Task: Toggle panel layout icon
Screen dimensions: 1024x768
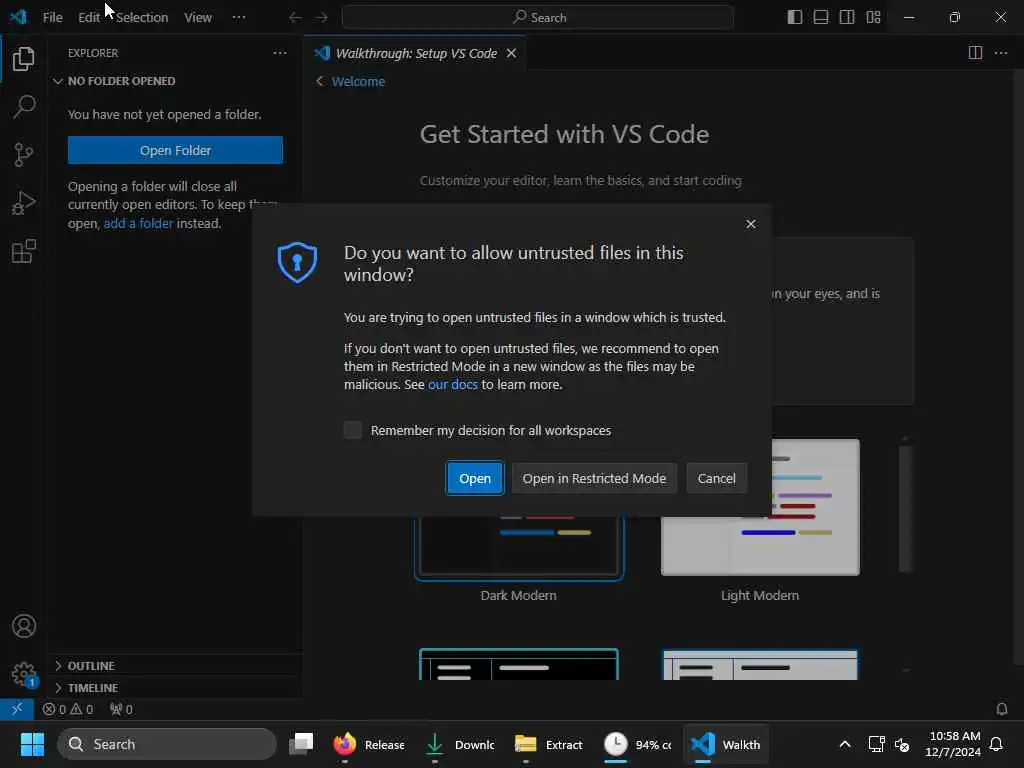Action: 821,17
